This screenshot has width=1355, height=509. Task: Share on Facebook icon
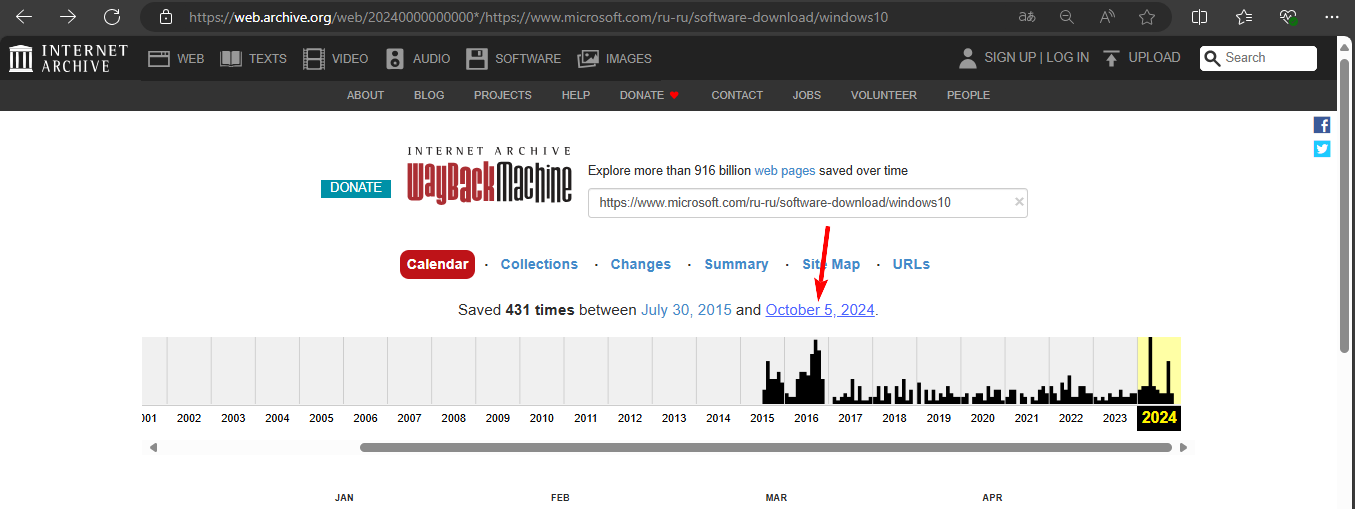[x=1322, y=125]
